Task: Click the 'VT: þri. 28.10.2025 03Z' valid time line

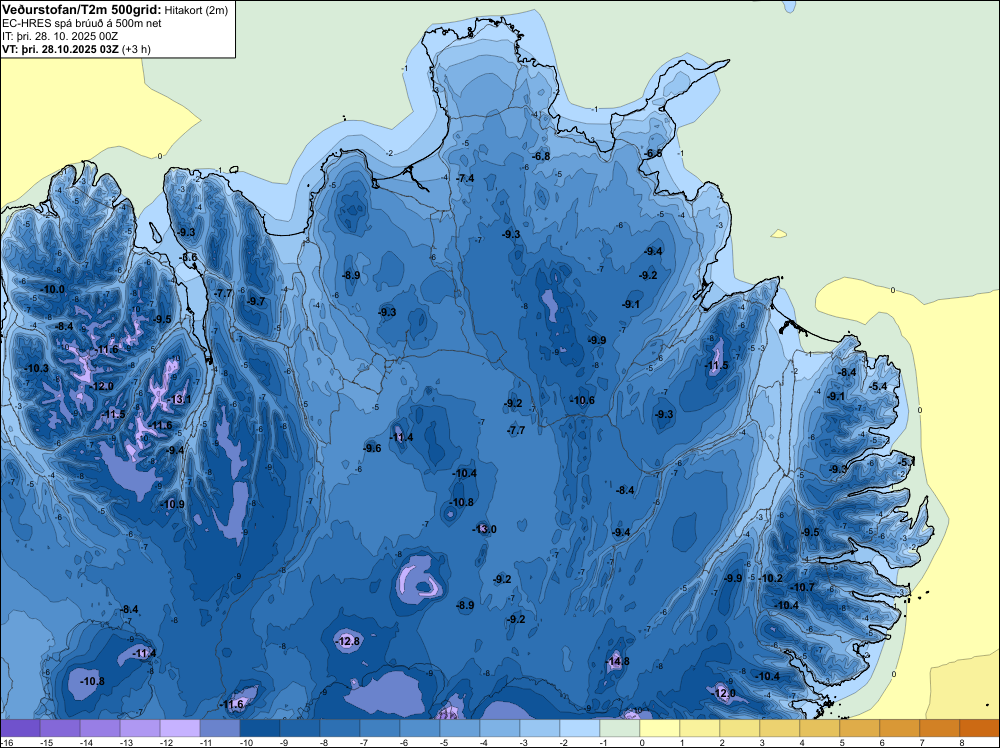Action: (x=60, y=49)
